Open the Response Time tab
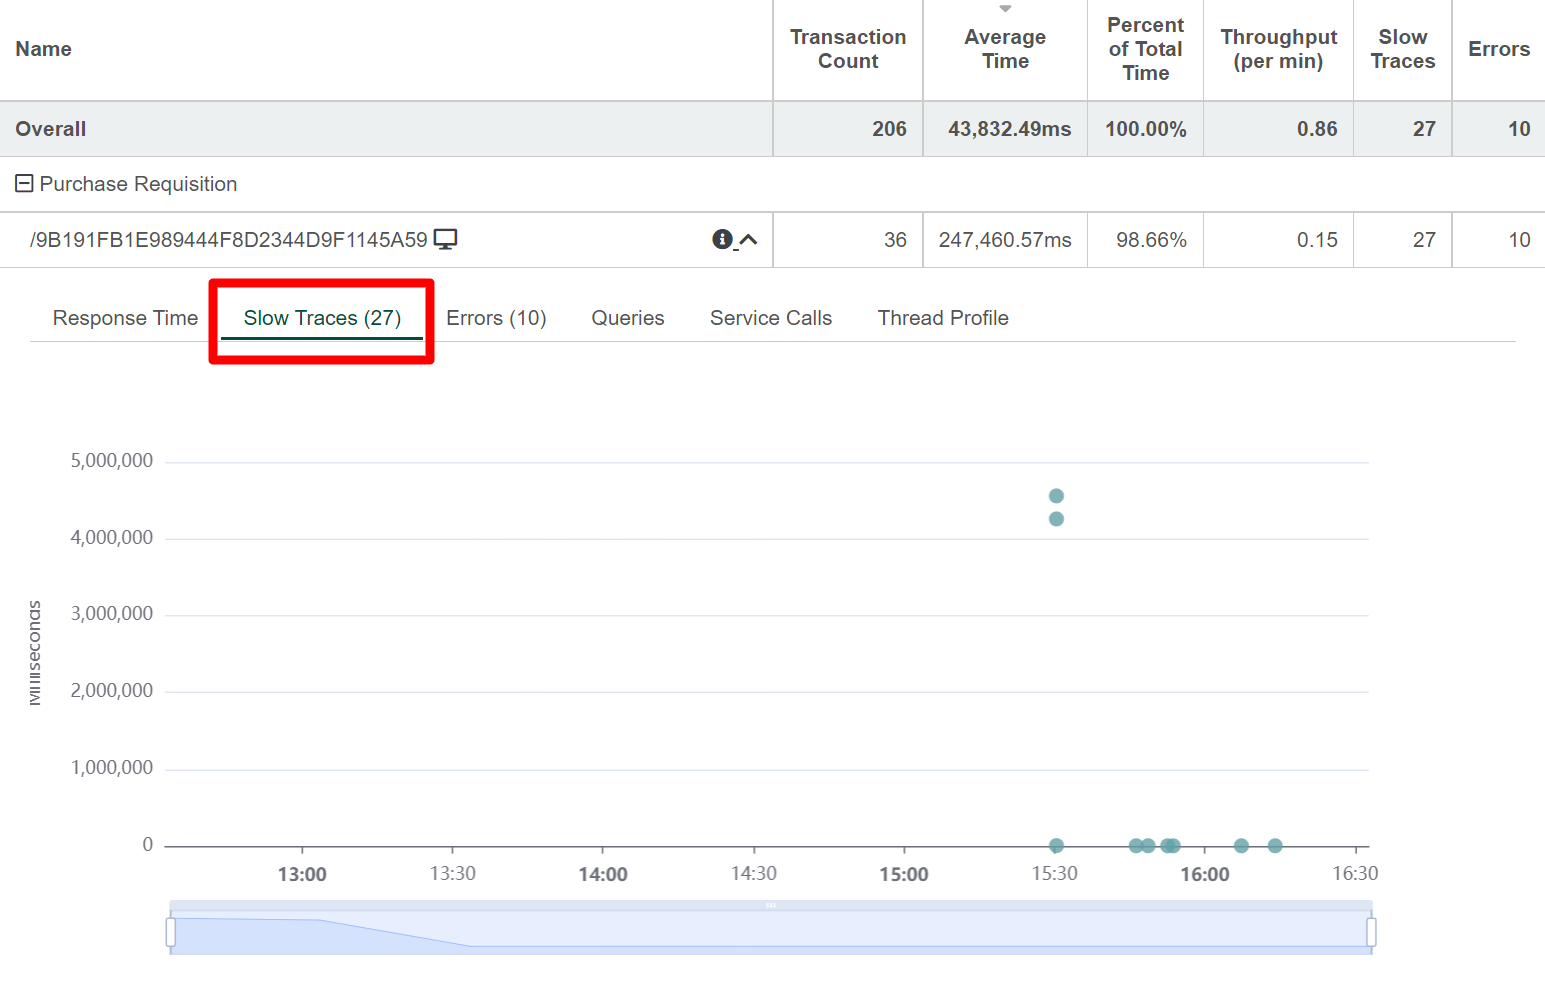 click(x=125, y=318)
